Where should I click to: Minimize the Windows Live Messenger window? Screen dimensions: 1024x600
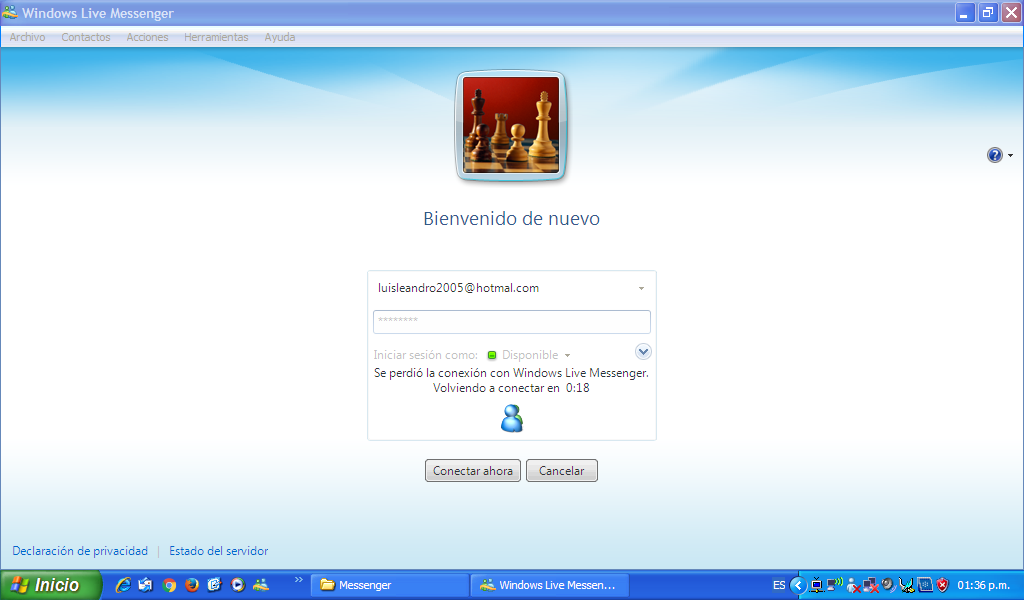[x=965, y=13]
